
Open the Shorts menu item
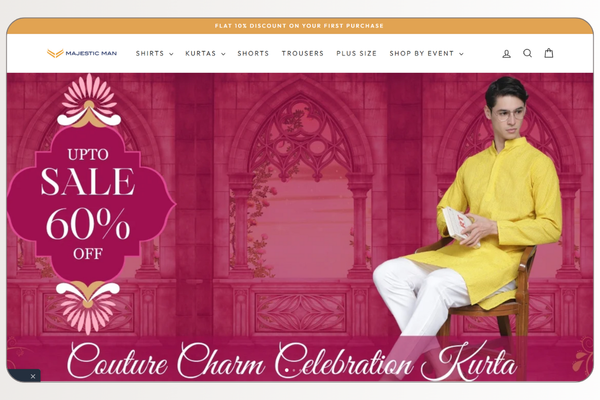253,54
